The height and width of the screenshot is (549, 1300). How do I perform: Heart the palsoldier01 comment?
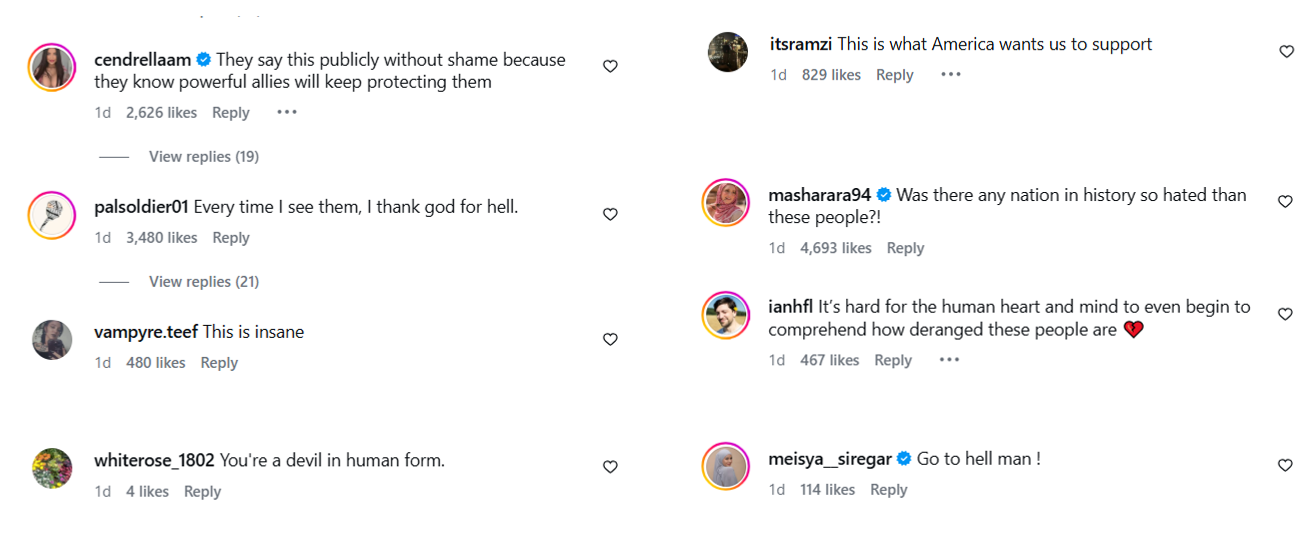click(x=610, y=214)
